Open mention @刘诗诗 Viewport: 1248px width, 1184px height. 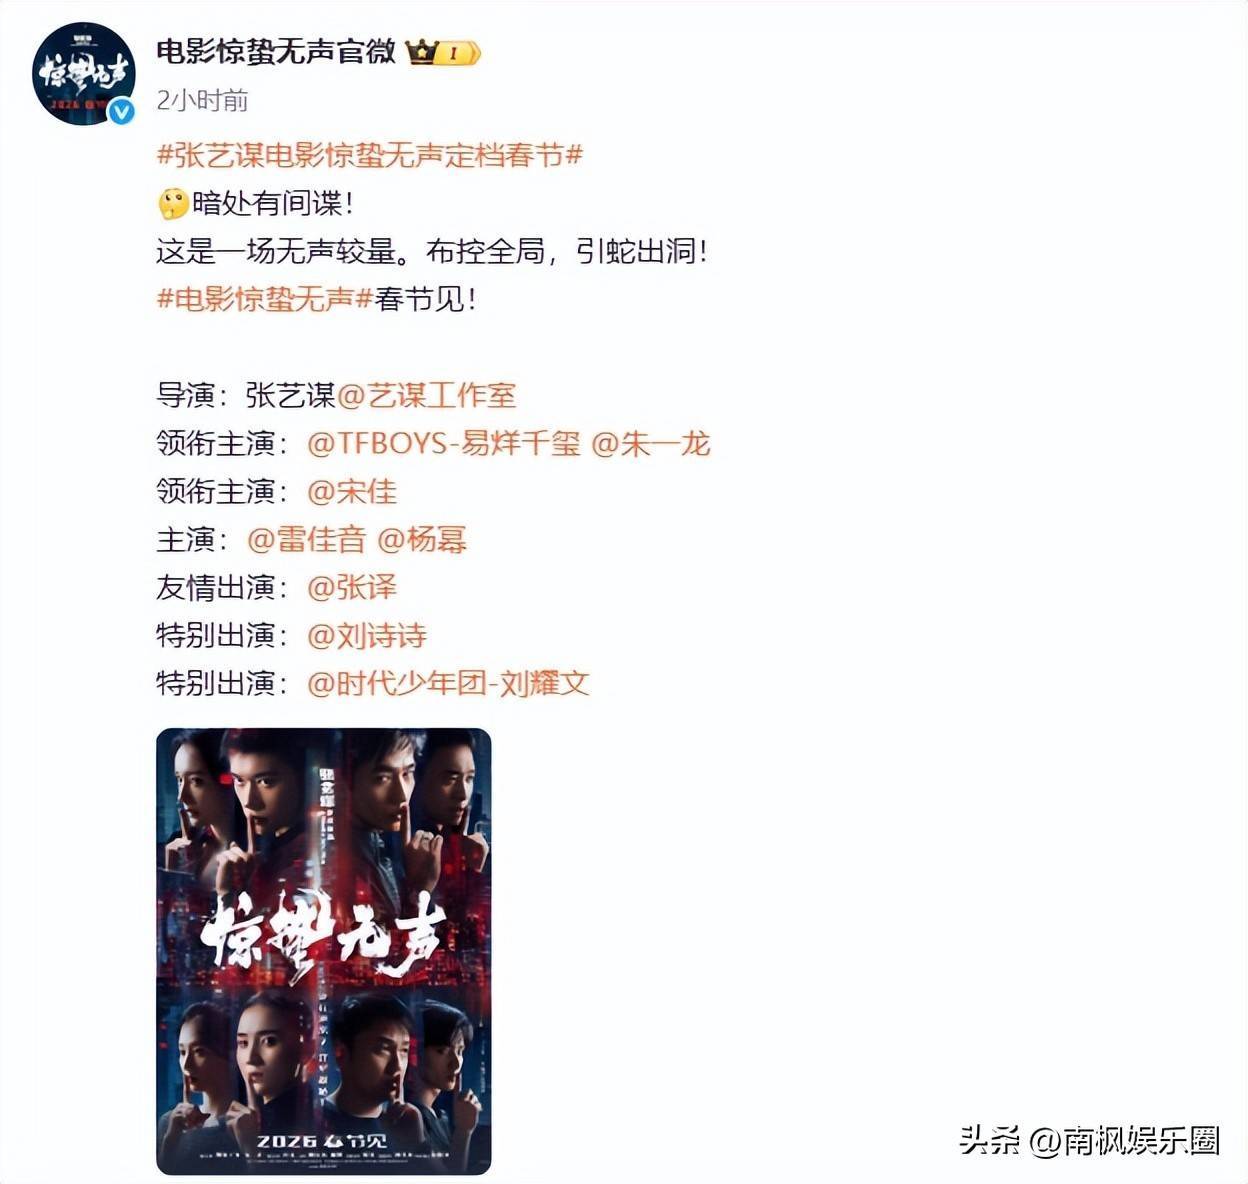[x=367, y=635]
